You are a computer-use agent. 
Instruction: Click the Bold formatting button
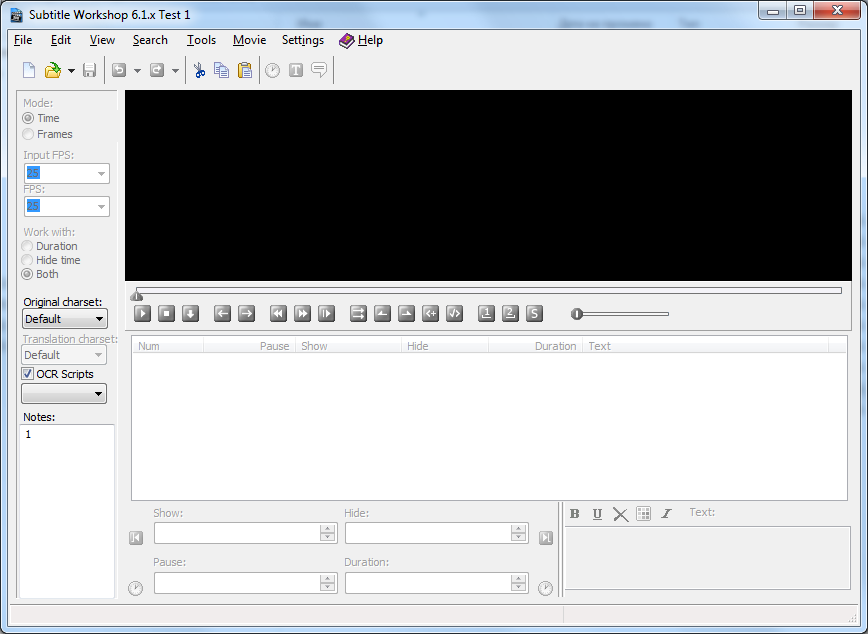coord(575,514)
